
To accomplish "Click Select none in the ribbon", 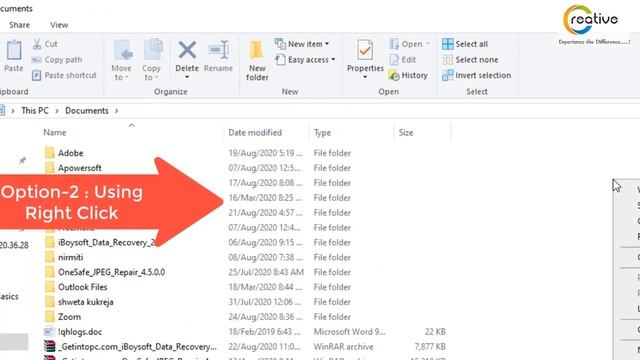I will (x=470, y=60).
